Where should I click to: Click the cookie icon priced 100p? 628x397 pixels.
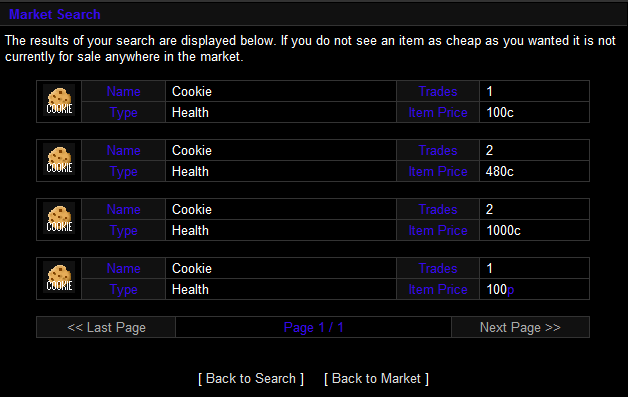[x=59, y=277]
